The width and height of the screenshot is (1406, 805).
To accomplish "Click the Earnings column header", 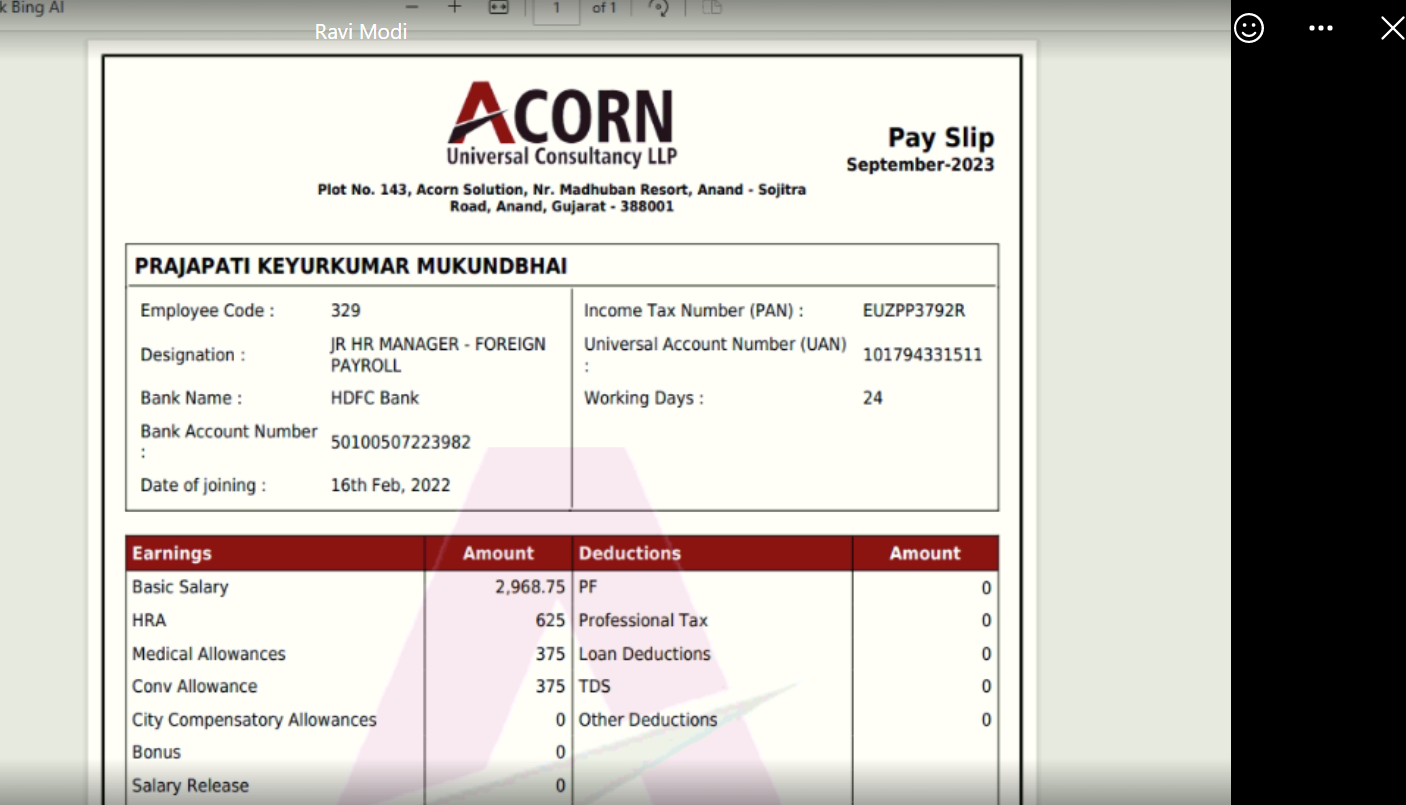I will point(172,553).
